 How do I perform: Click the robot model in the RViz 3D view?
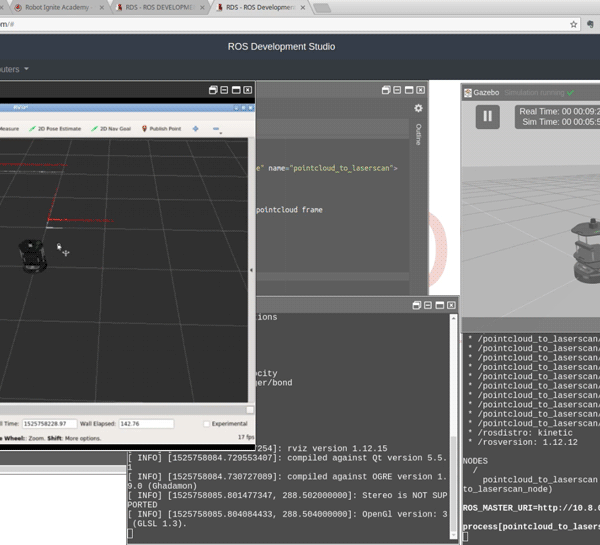pos(33,256)
